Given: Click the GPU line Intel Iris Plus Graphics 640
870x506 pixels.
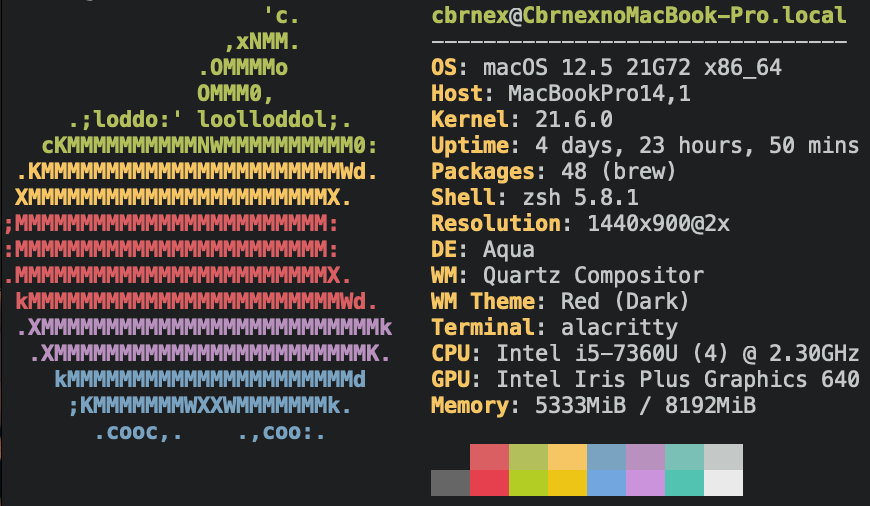Looking at the screenshot, I should pyautogui.click(x=645, y=380).
